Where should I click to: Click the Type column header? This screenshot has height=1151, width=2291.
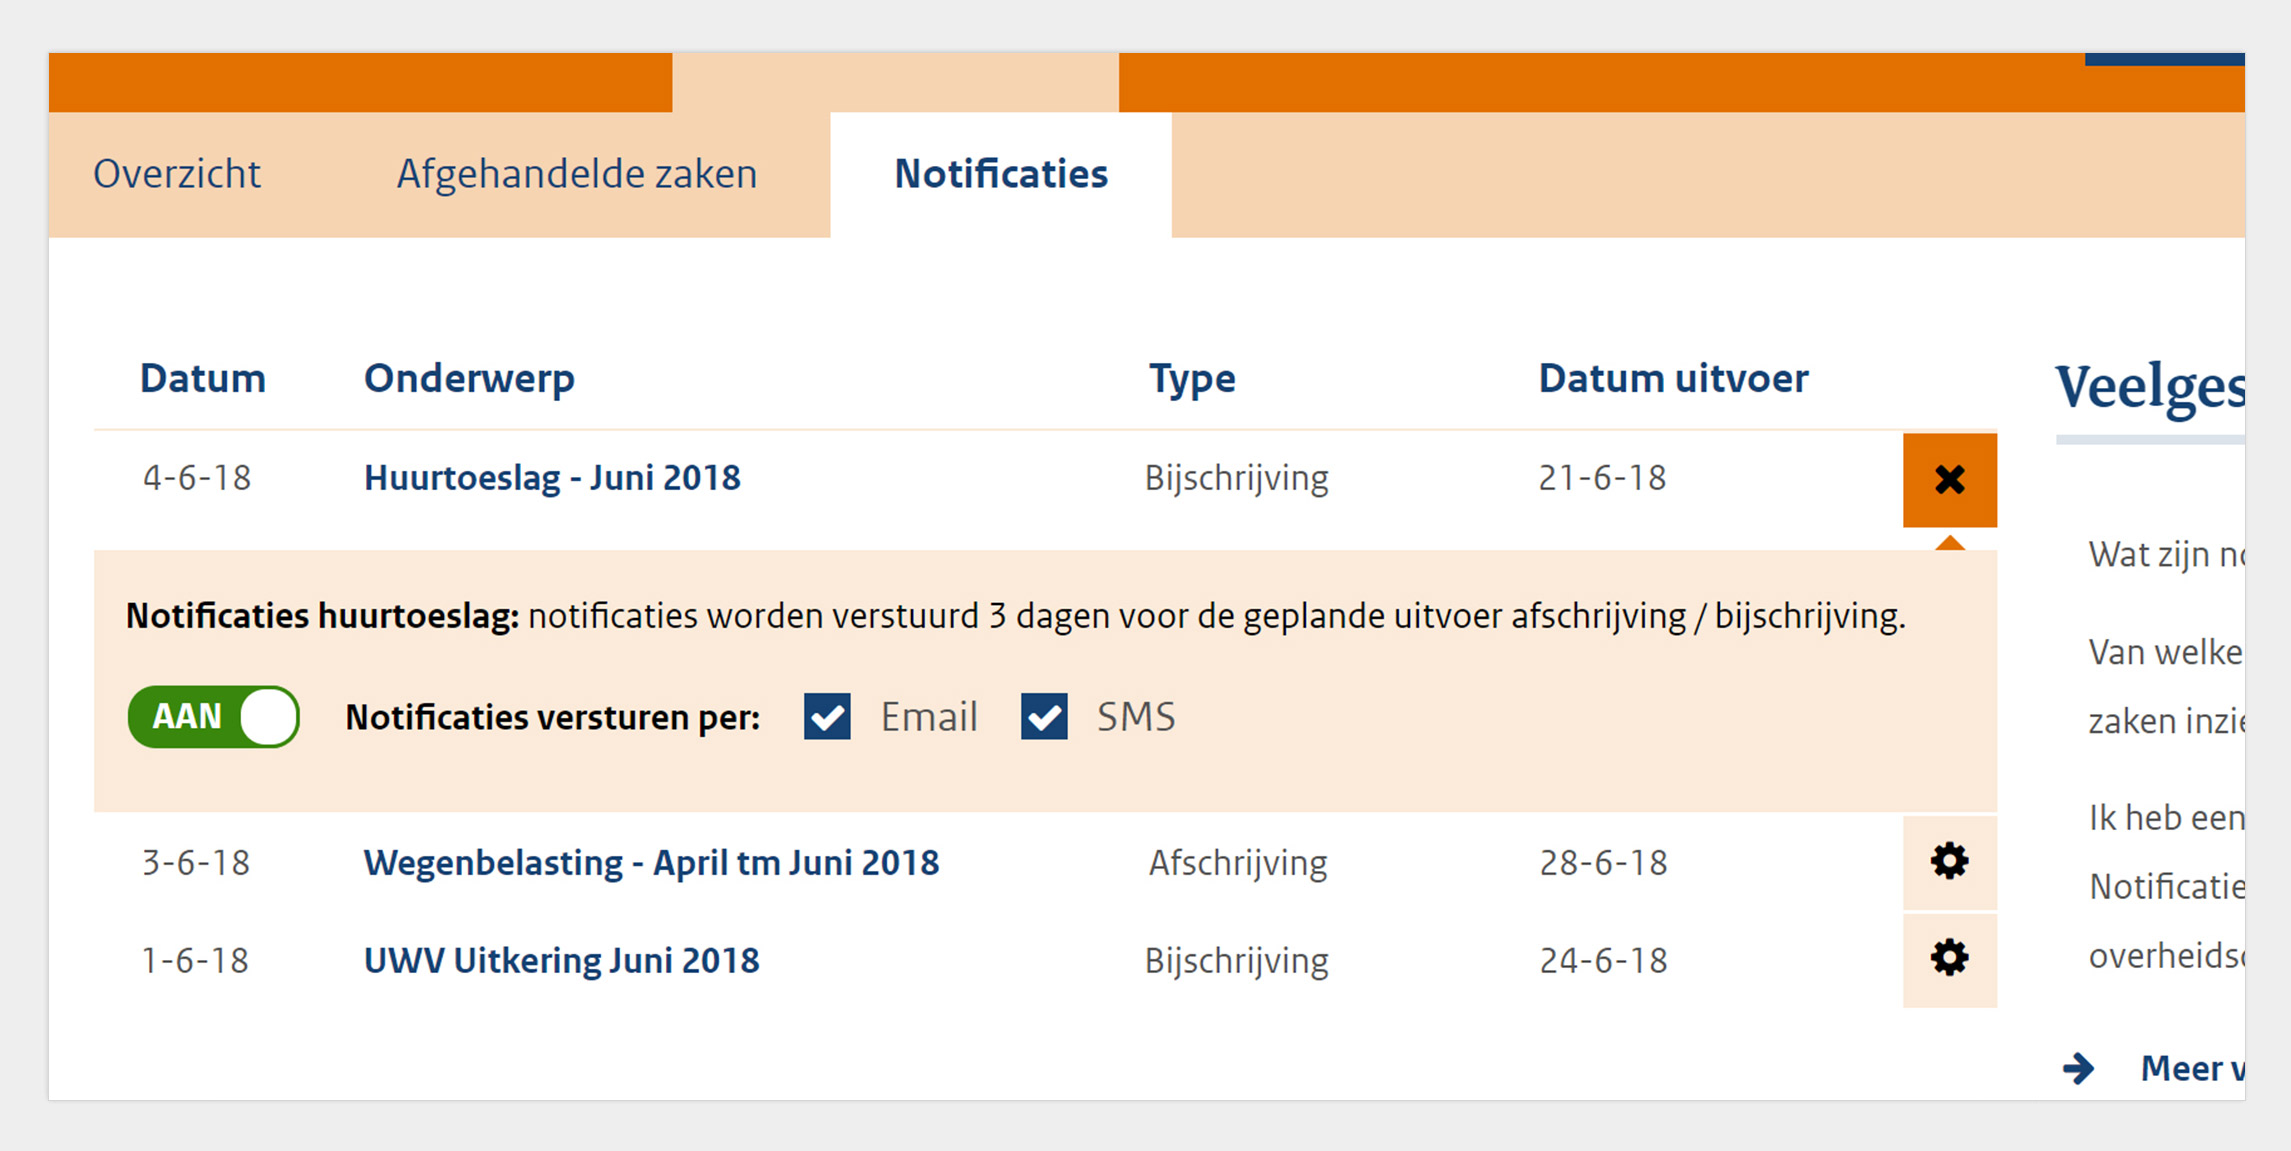(1192, 379)
